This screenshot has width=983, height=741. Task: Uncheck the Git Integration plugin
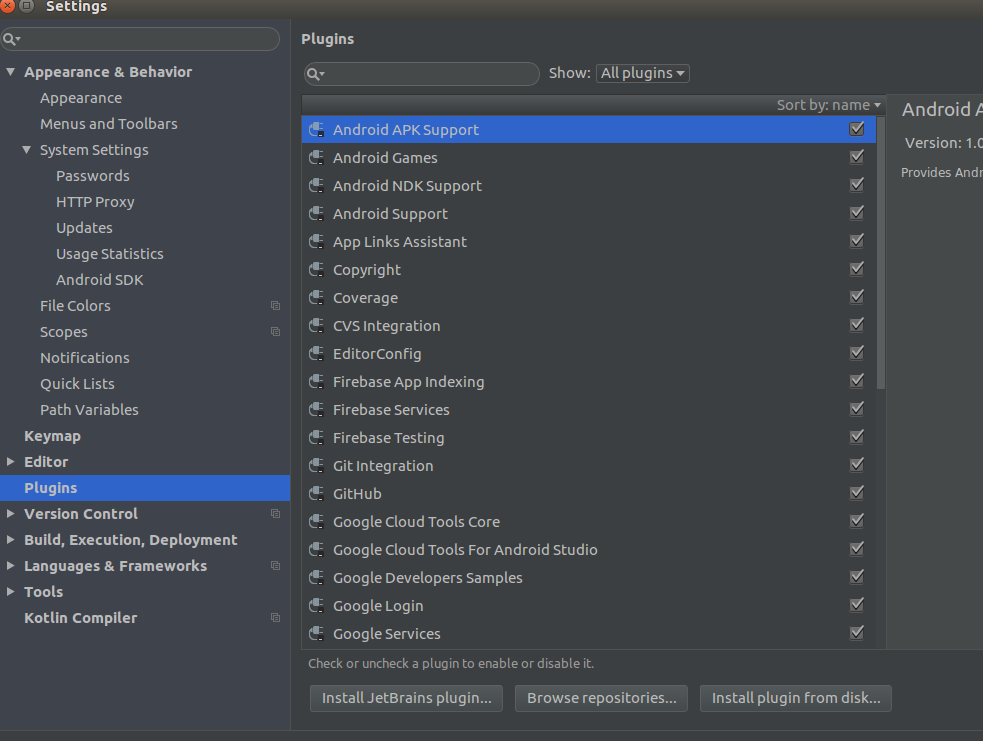856,465
